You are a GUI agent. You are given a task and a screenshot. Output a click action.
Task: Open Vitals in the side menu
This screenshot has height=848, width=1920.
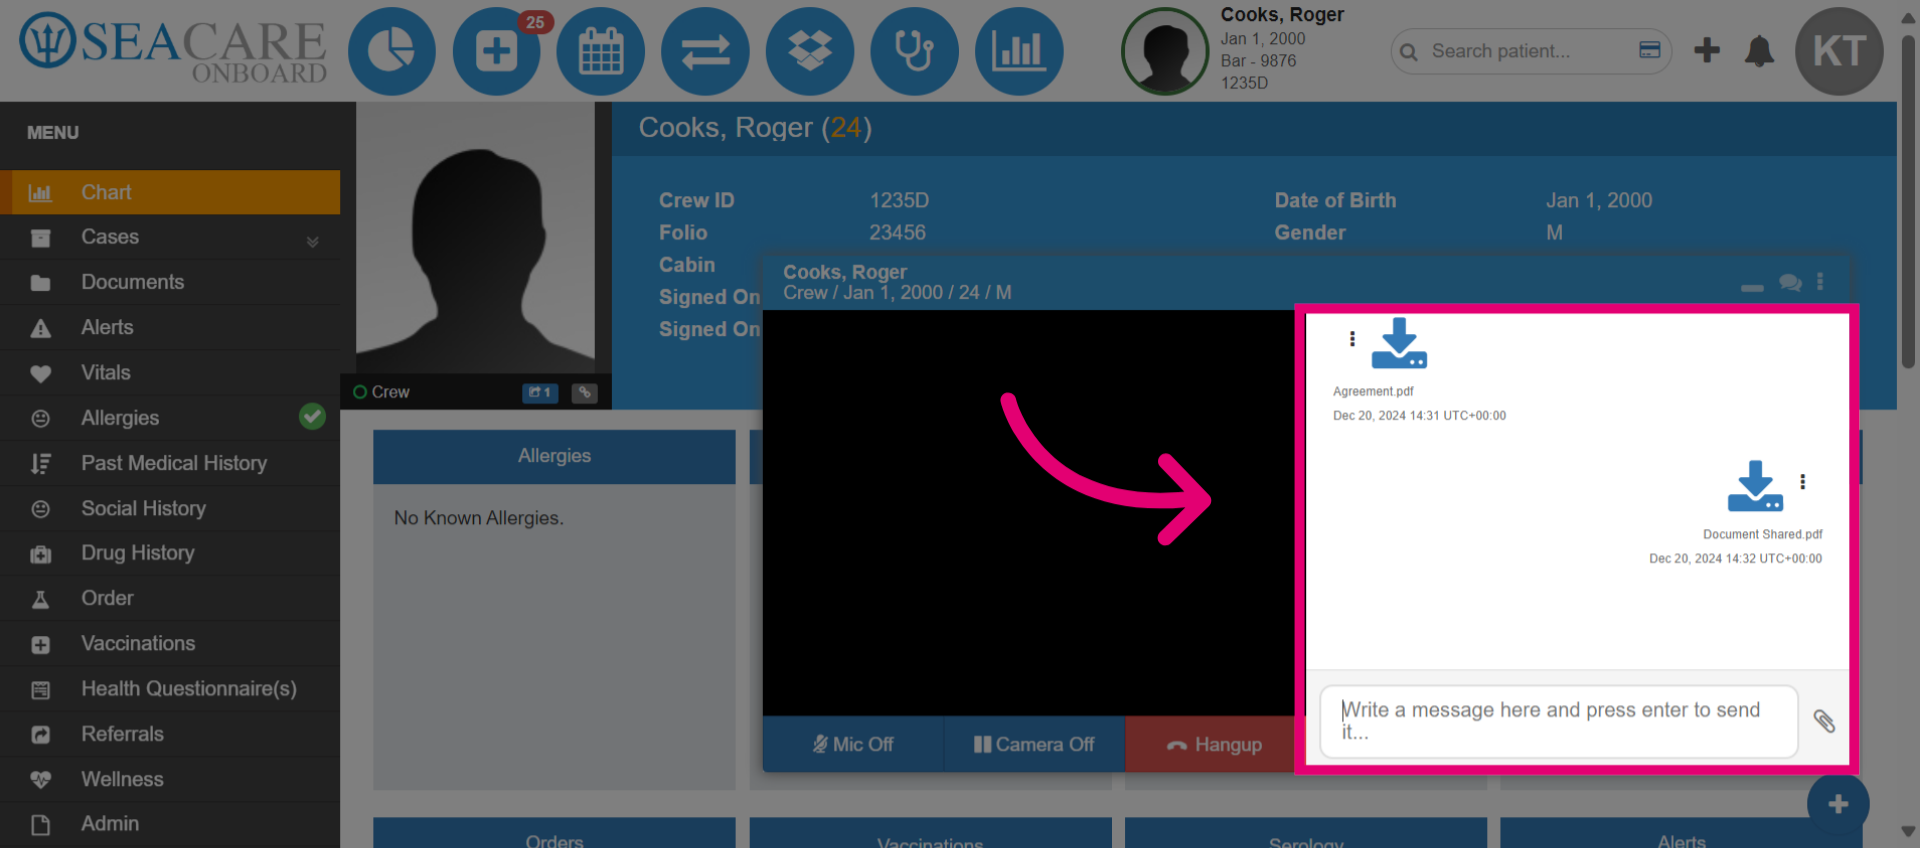click(x=170, y=372)
